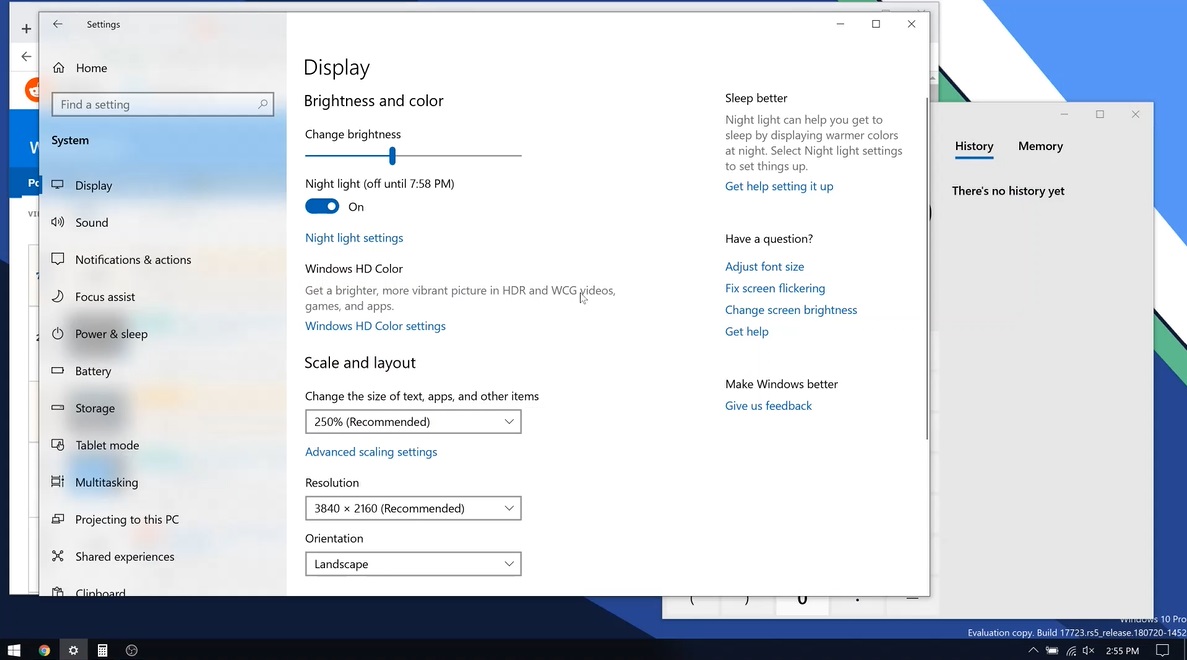Viewport: 1187px width, 660px height.
Task: Click the battery icon in the system tray
Action: click(x=1052, y=650)
